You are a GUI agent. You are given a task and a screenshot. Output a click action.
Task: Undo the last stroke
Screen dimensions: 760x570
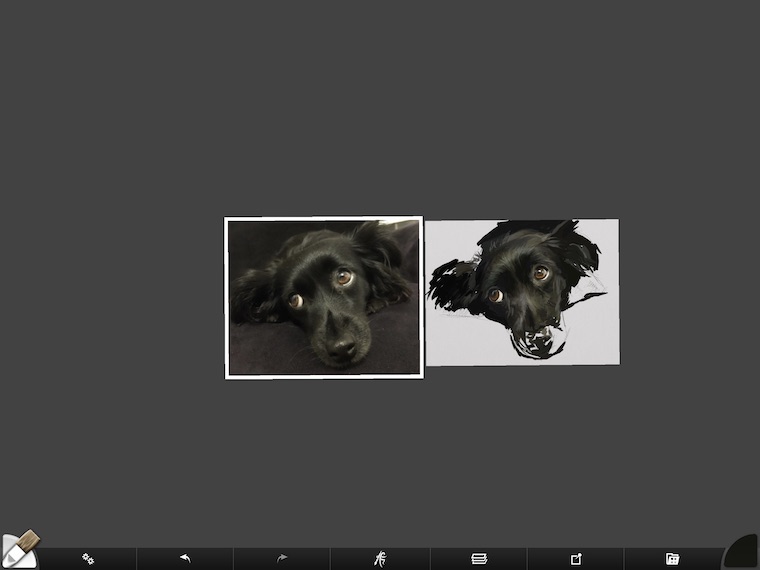(185, 558)
